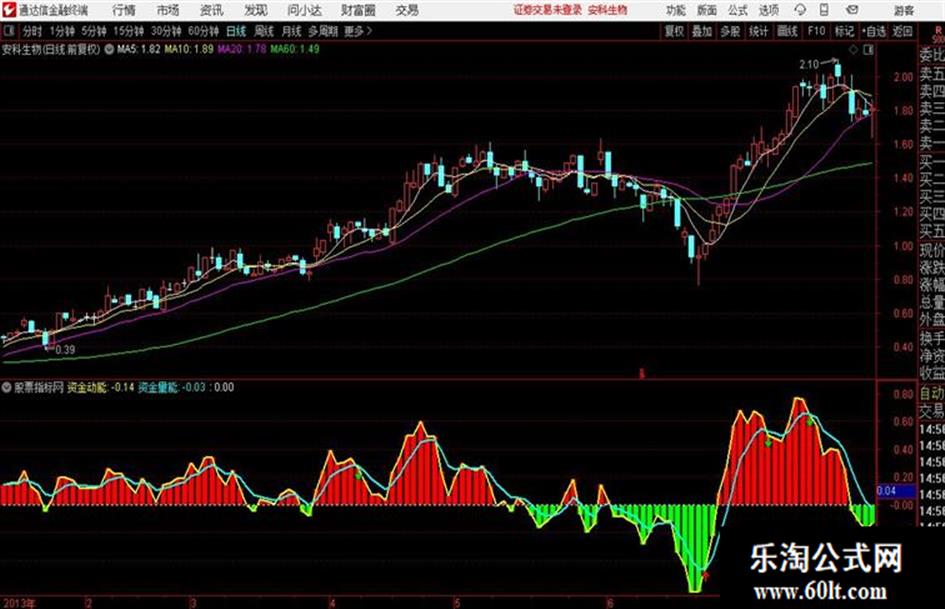Image resolution: width=945 pixels, height=609 pixels.
Task: Click the headset customer service icon
Action: point(800,10)
